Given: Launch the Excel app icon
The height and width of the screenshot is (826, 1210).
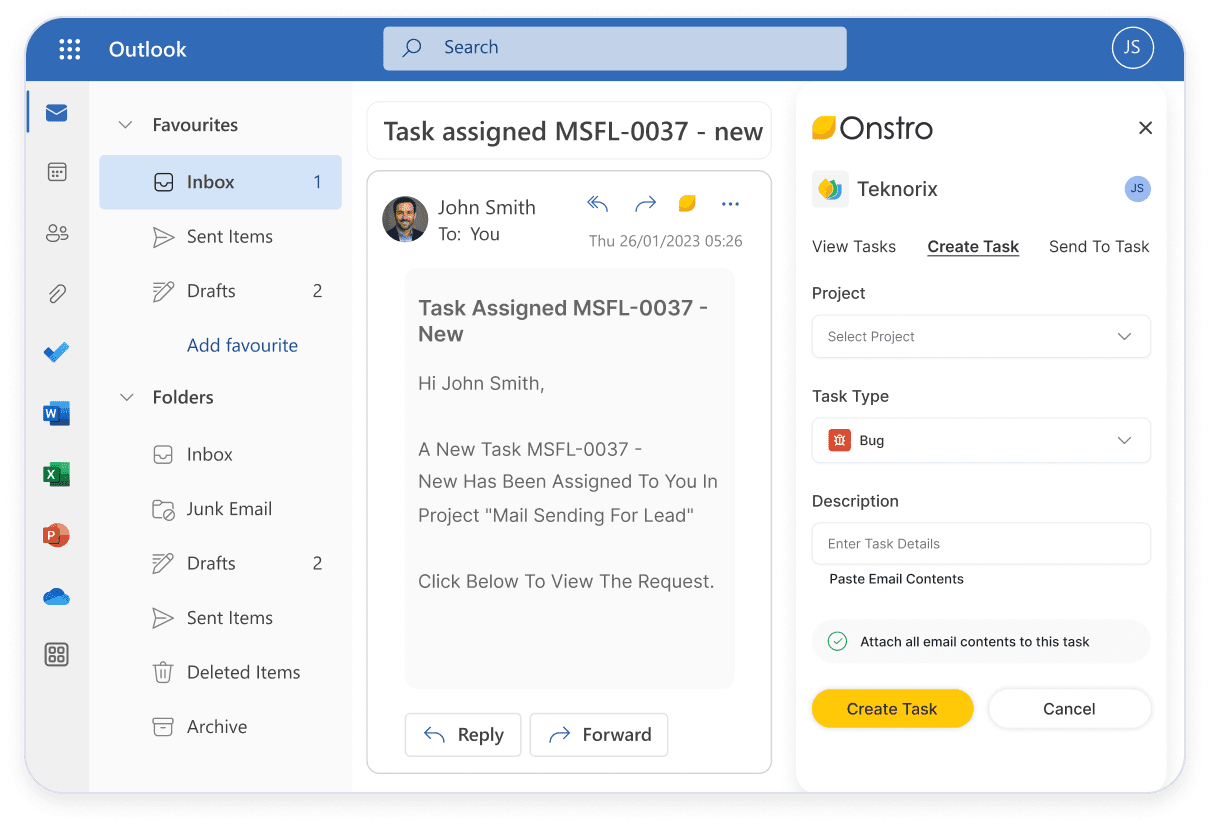Looking at the screenshot, I should [57, 474].
